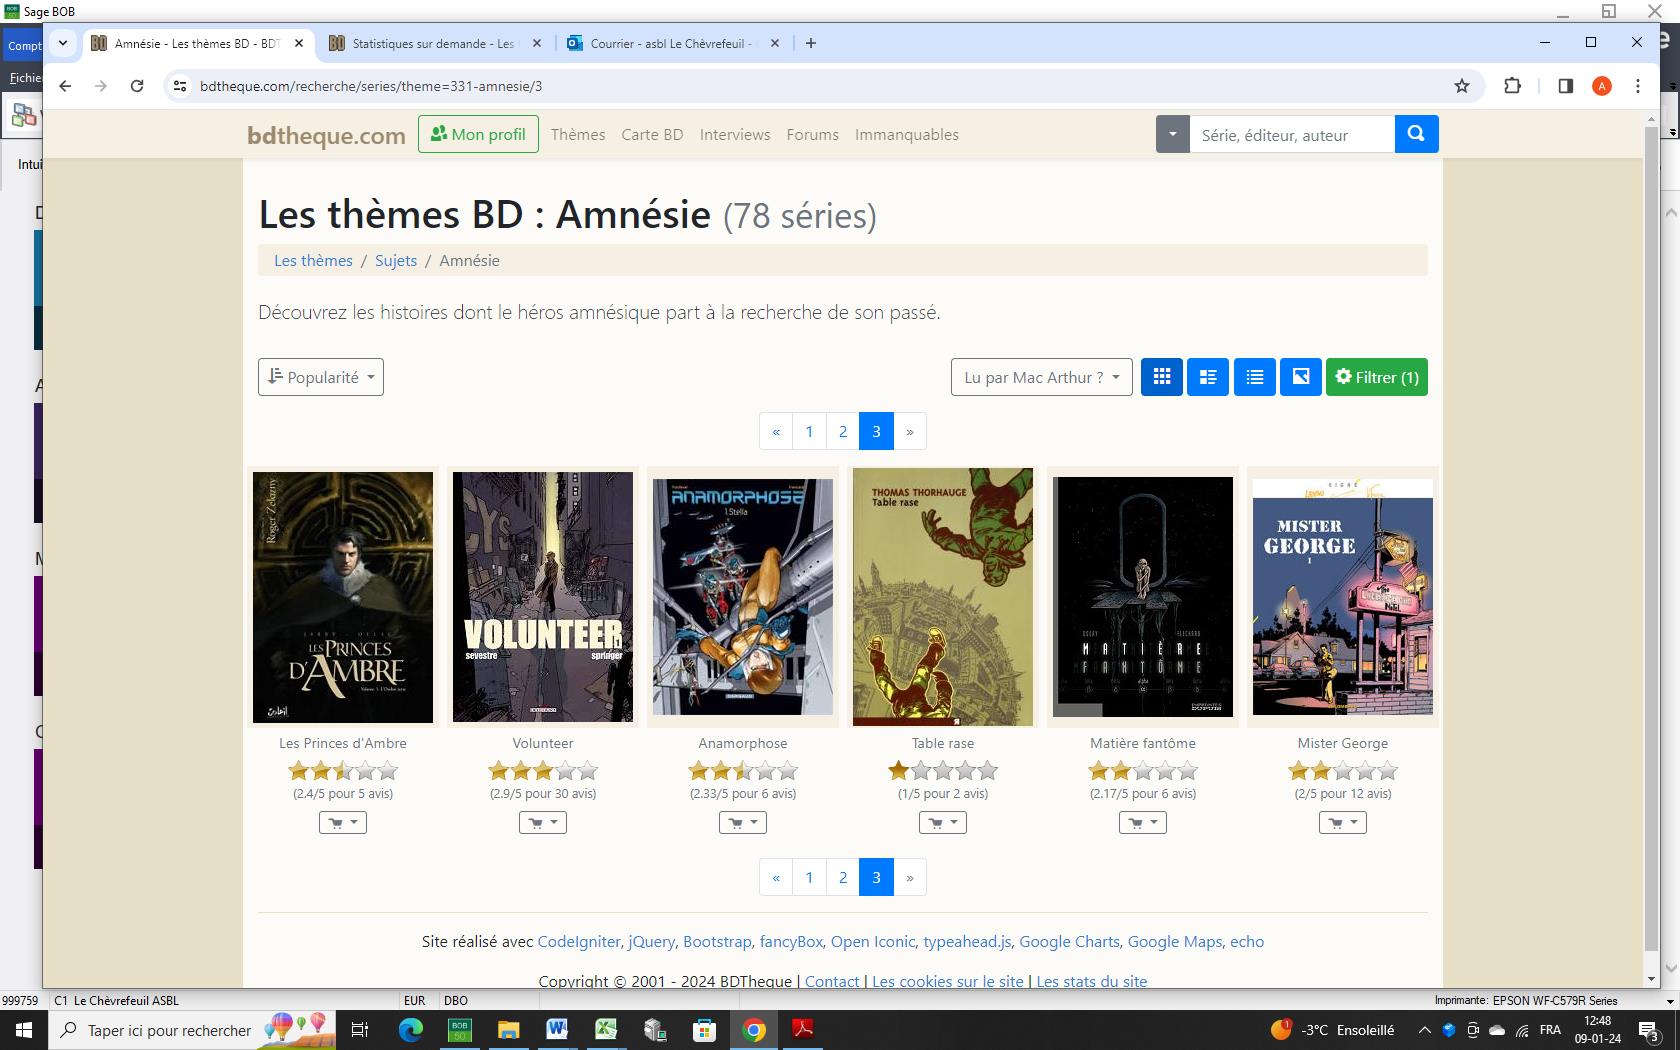1680x1050 pixels.
Task: Close the Courrier asbl Le Chèvrefeuil tab
Action: pyautogui.click(x=775, y=43)
